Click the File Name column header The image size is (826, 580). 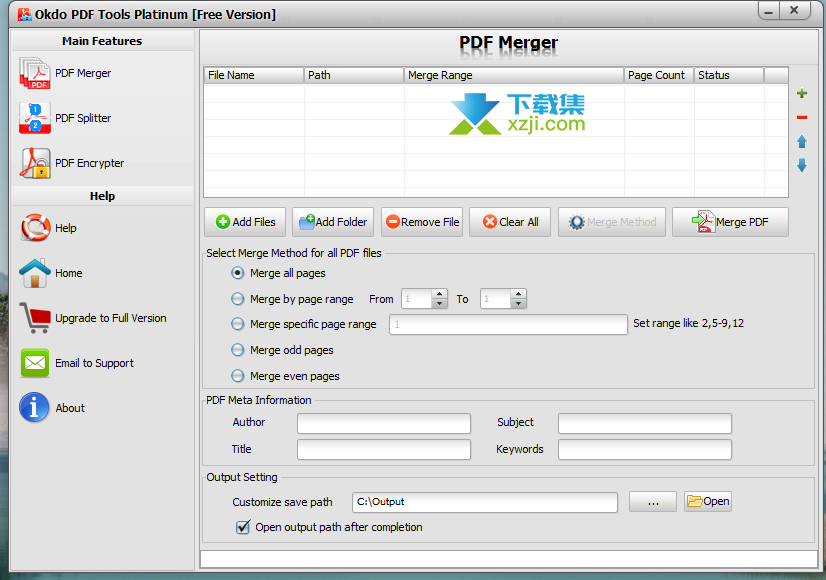point(254,75)
